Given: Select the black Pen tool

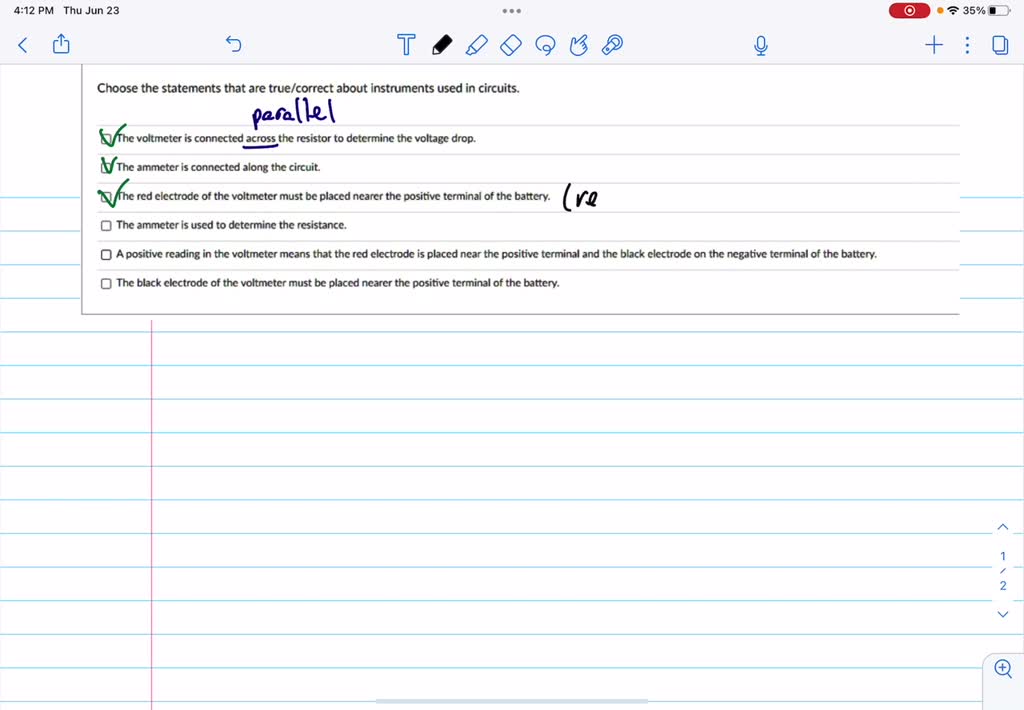Looking at the screenshot, I should 441,45.
